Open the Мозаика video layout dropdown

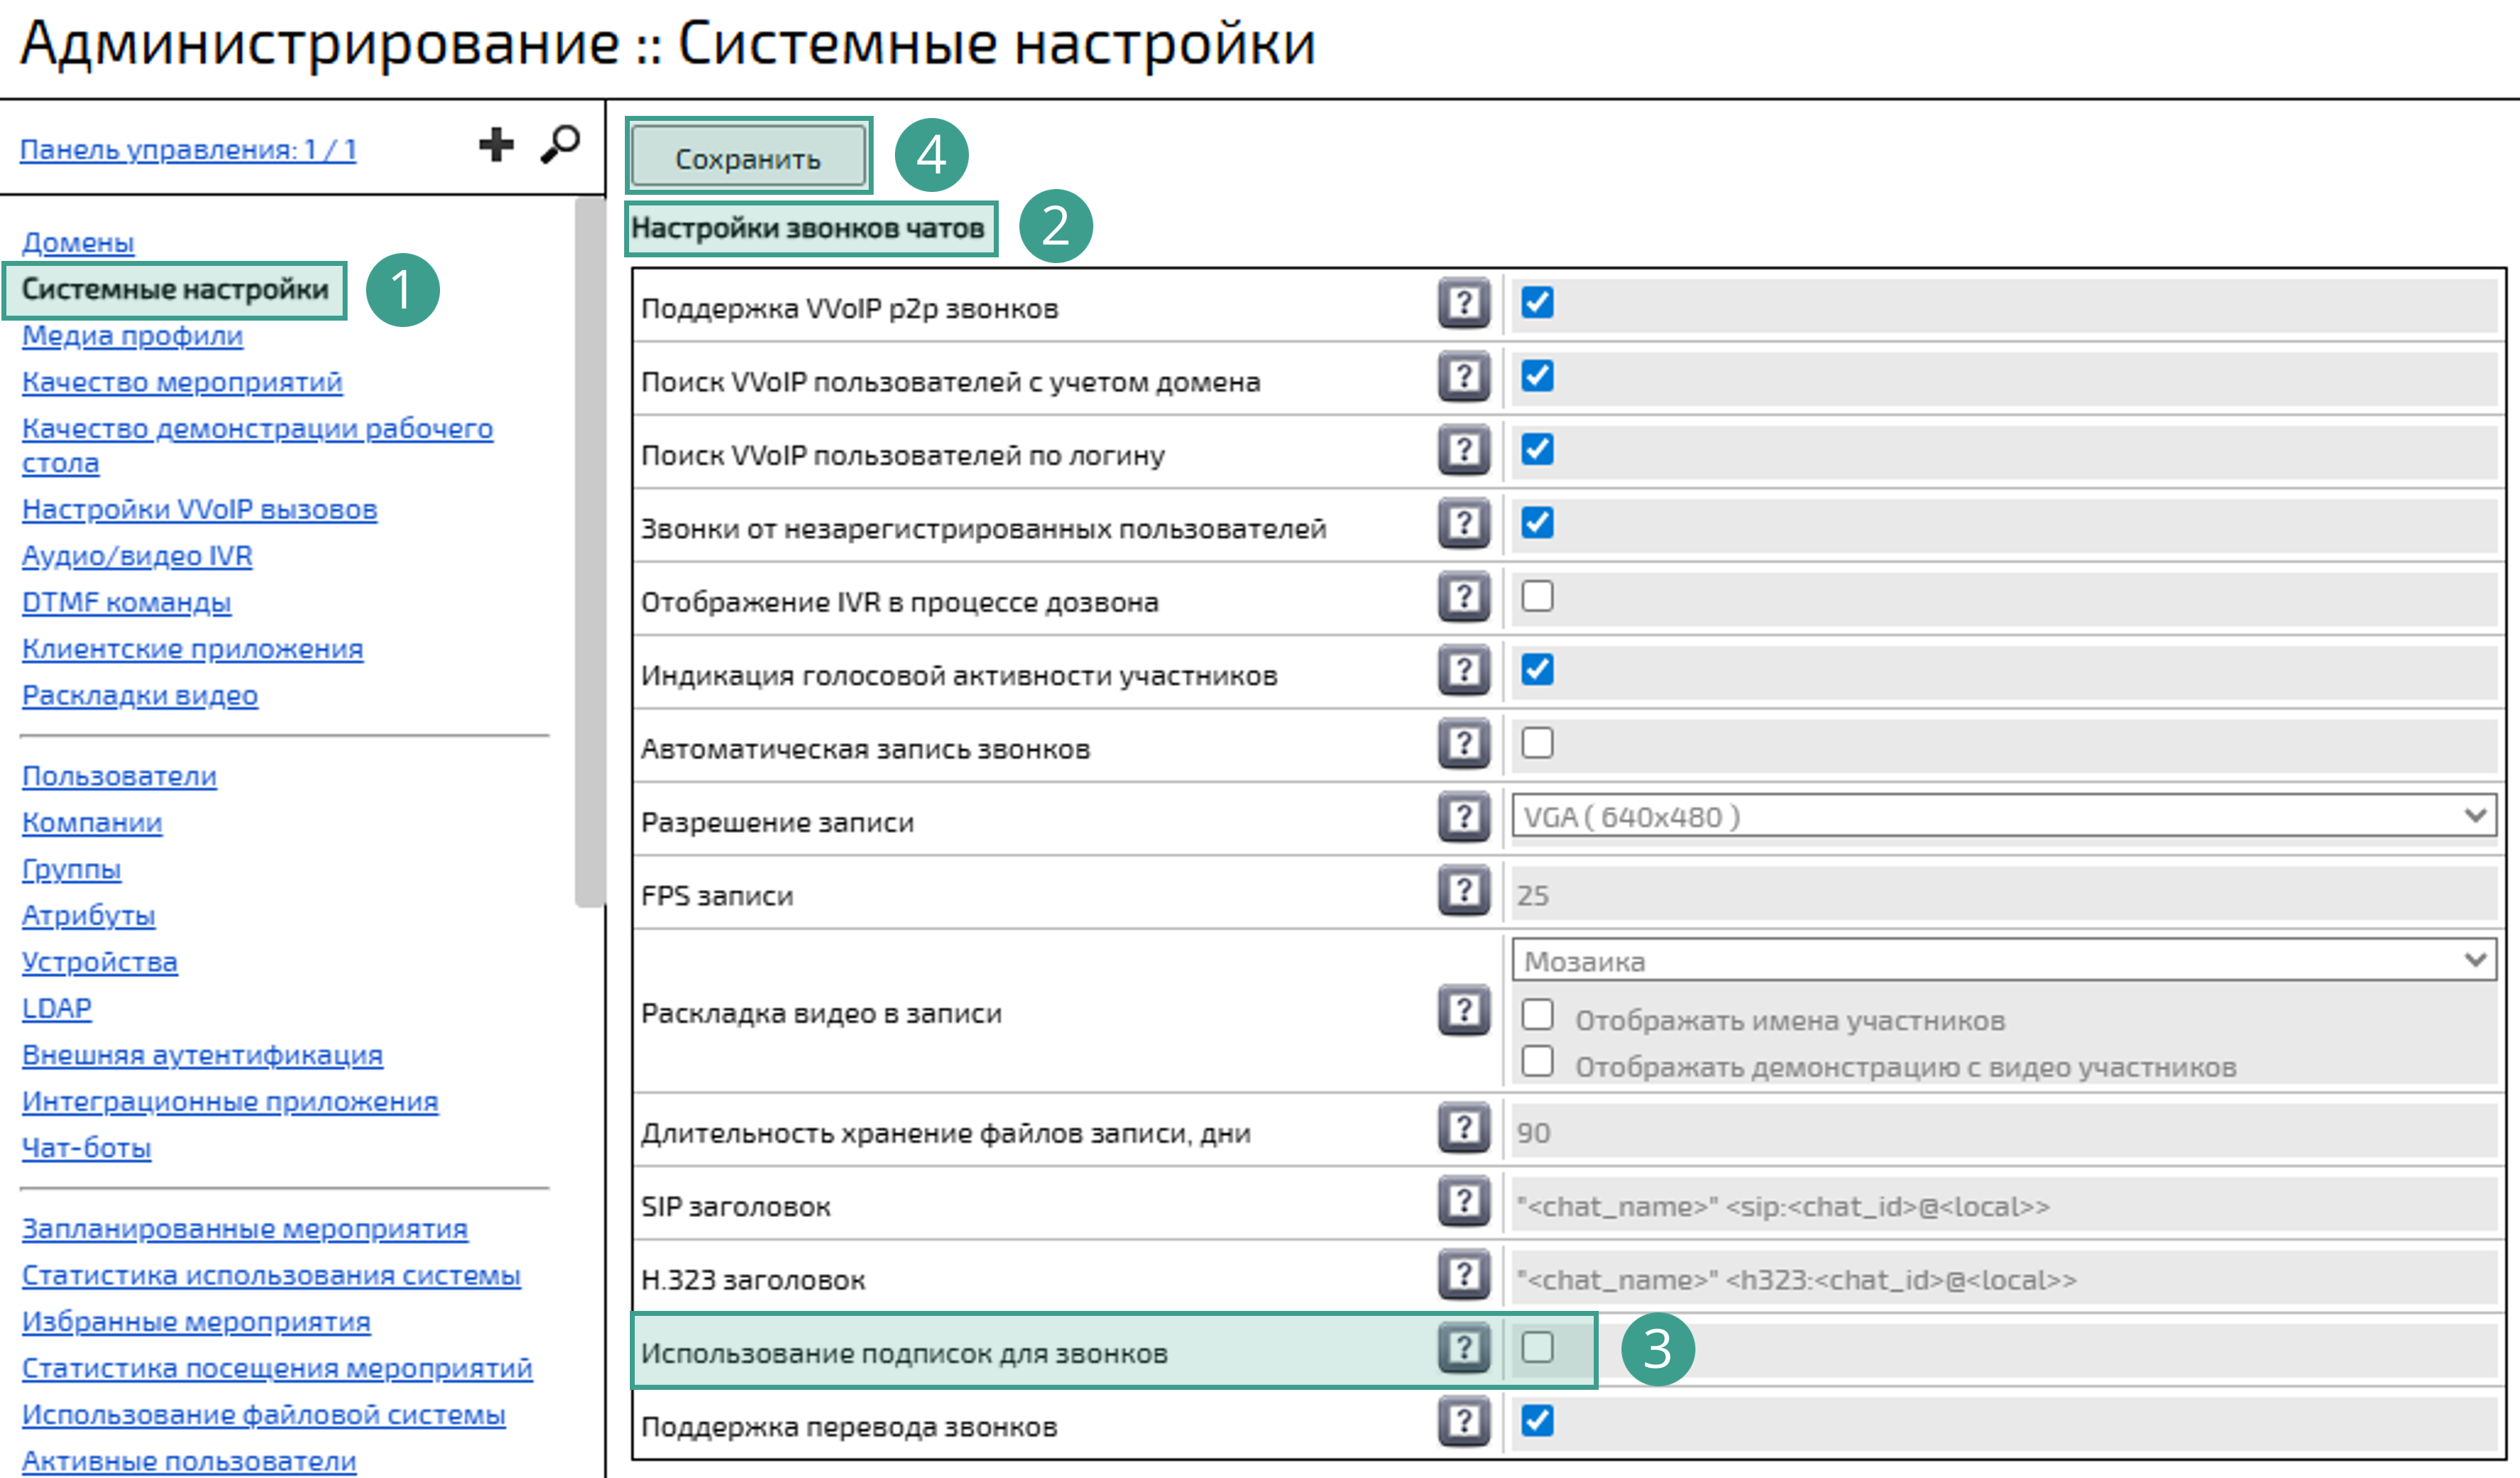click(2000, 960)
